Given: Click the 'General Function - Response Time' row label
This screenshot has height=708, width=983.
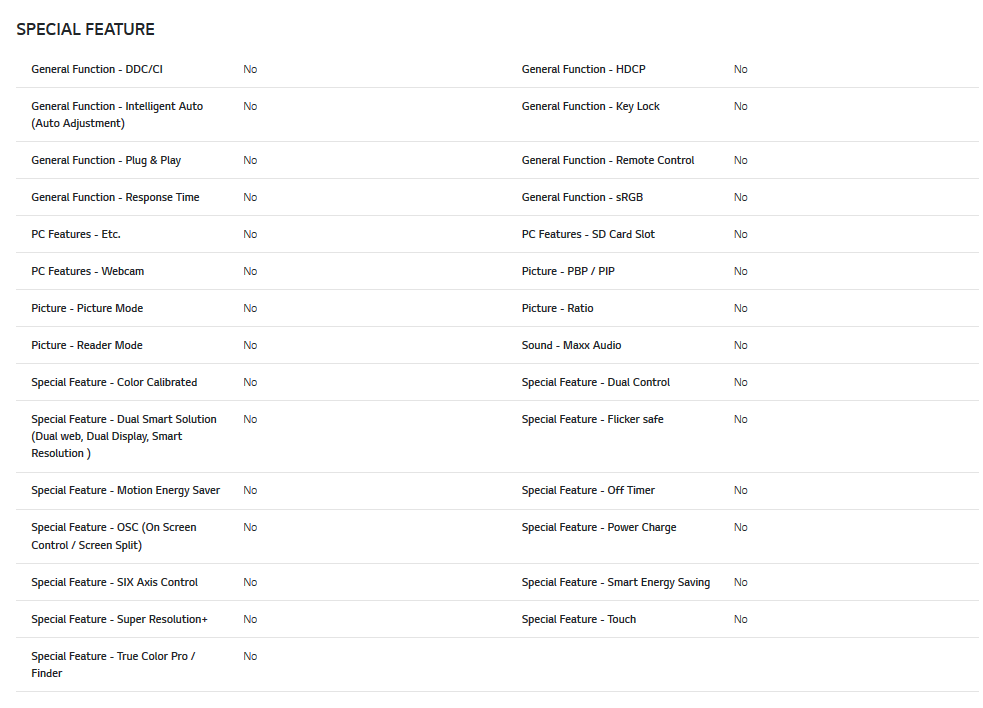Looking at the screenshot, I should [x=115, y=198].
